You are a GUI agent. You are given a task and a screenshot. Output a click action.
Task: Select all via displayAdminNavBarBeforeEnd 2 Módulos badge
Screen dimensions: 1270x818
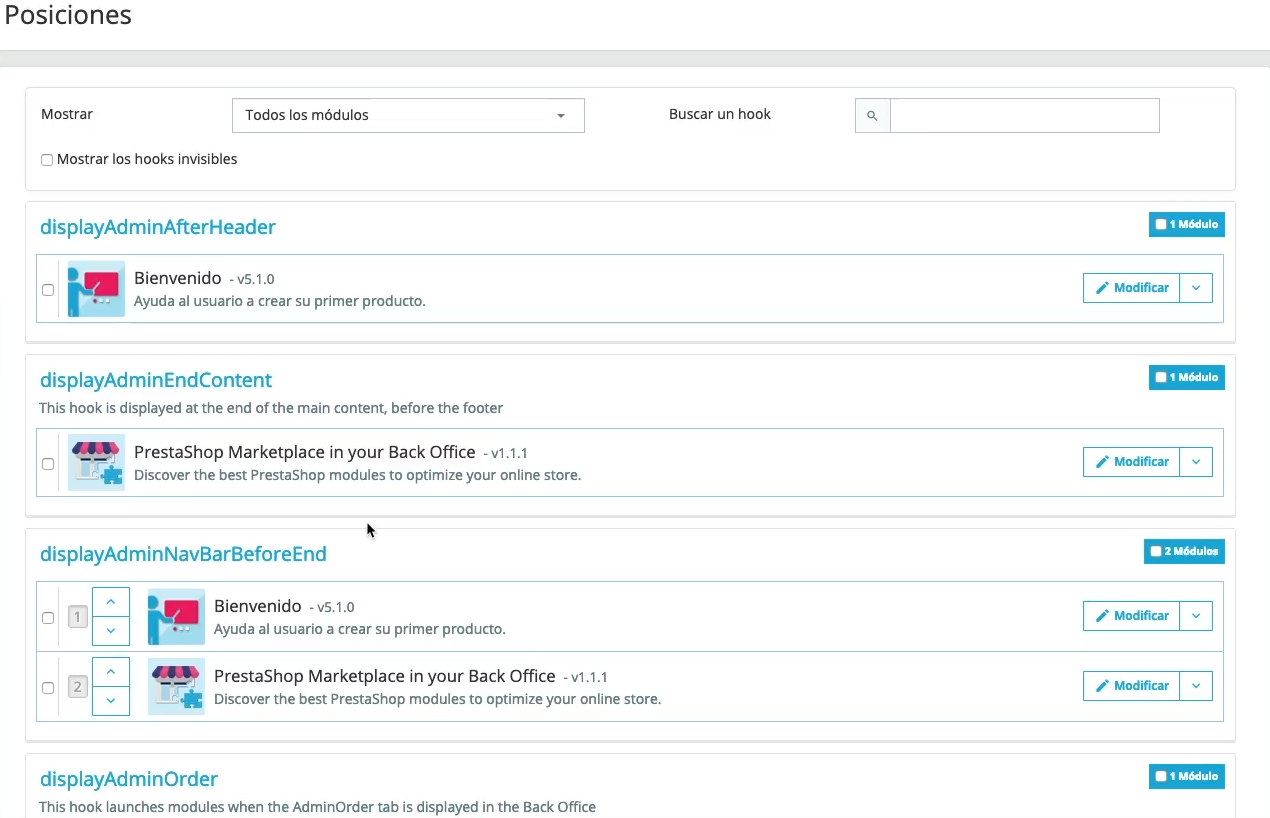point(1184,551)
